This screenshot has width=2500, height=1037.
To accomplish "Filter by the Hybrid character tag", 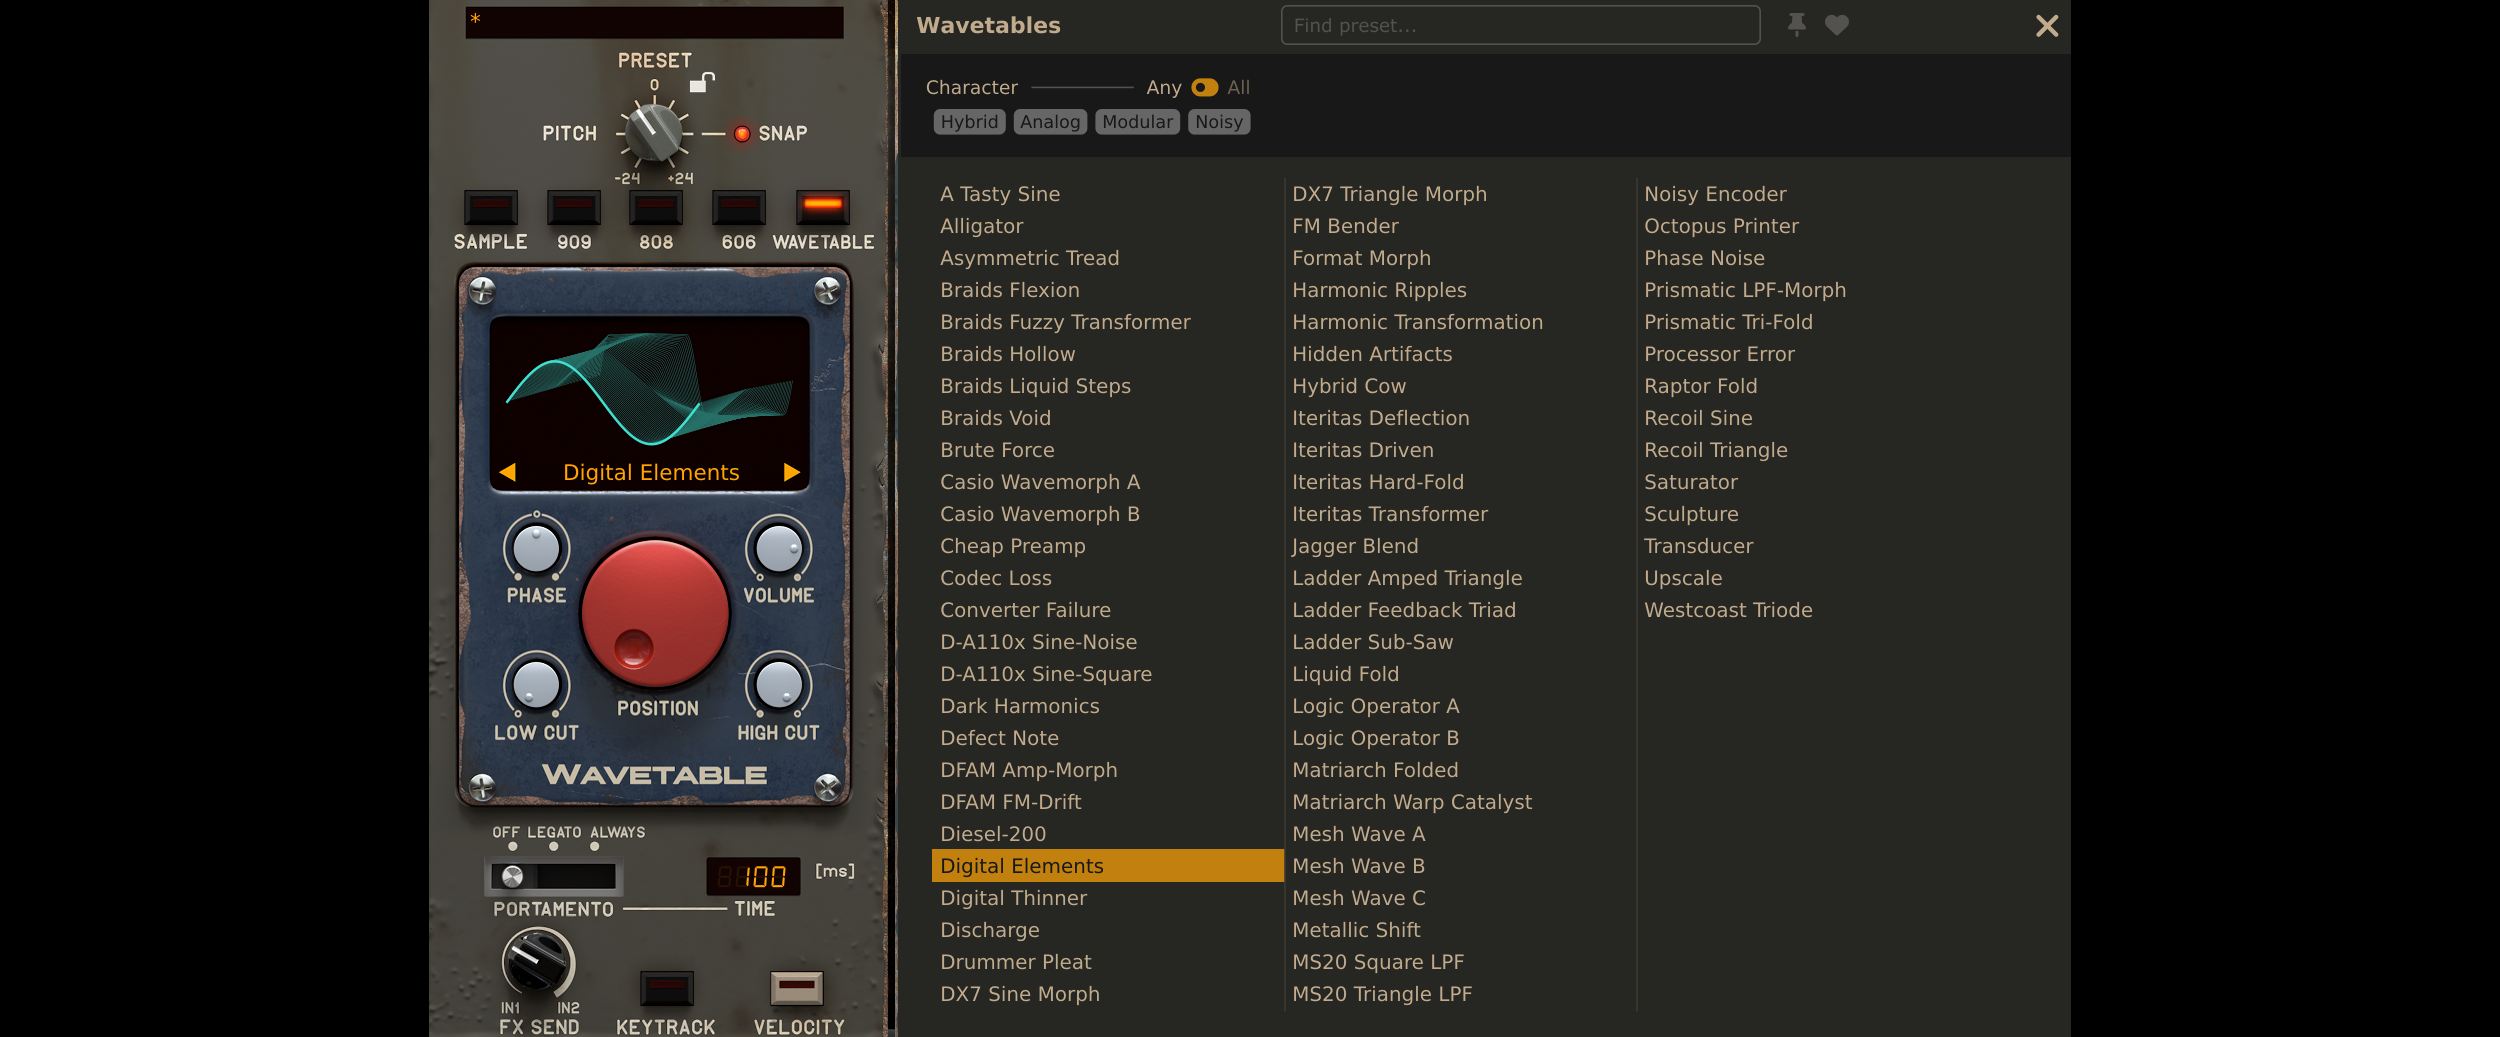I will pyautogui.click(x=969, y=122).
